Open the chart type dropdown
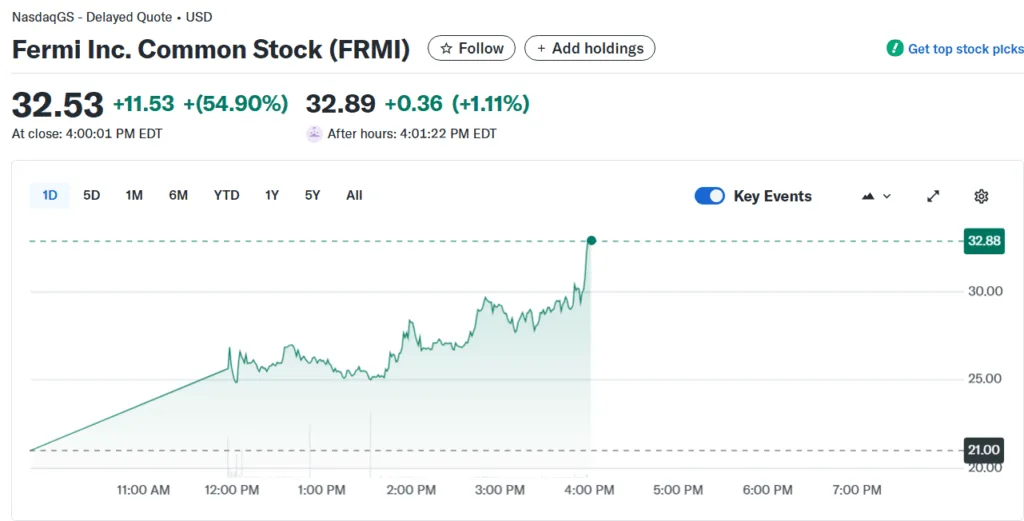Image resolution: width=1024 pixels, height=521 pixels. coord(875,196)
